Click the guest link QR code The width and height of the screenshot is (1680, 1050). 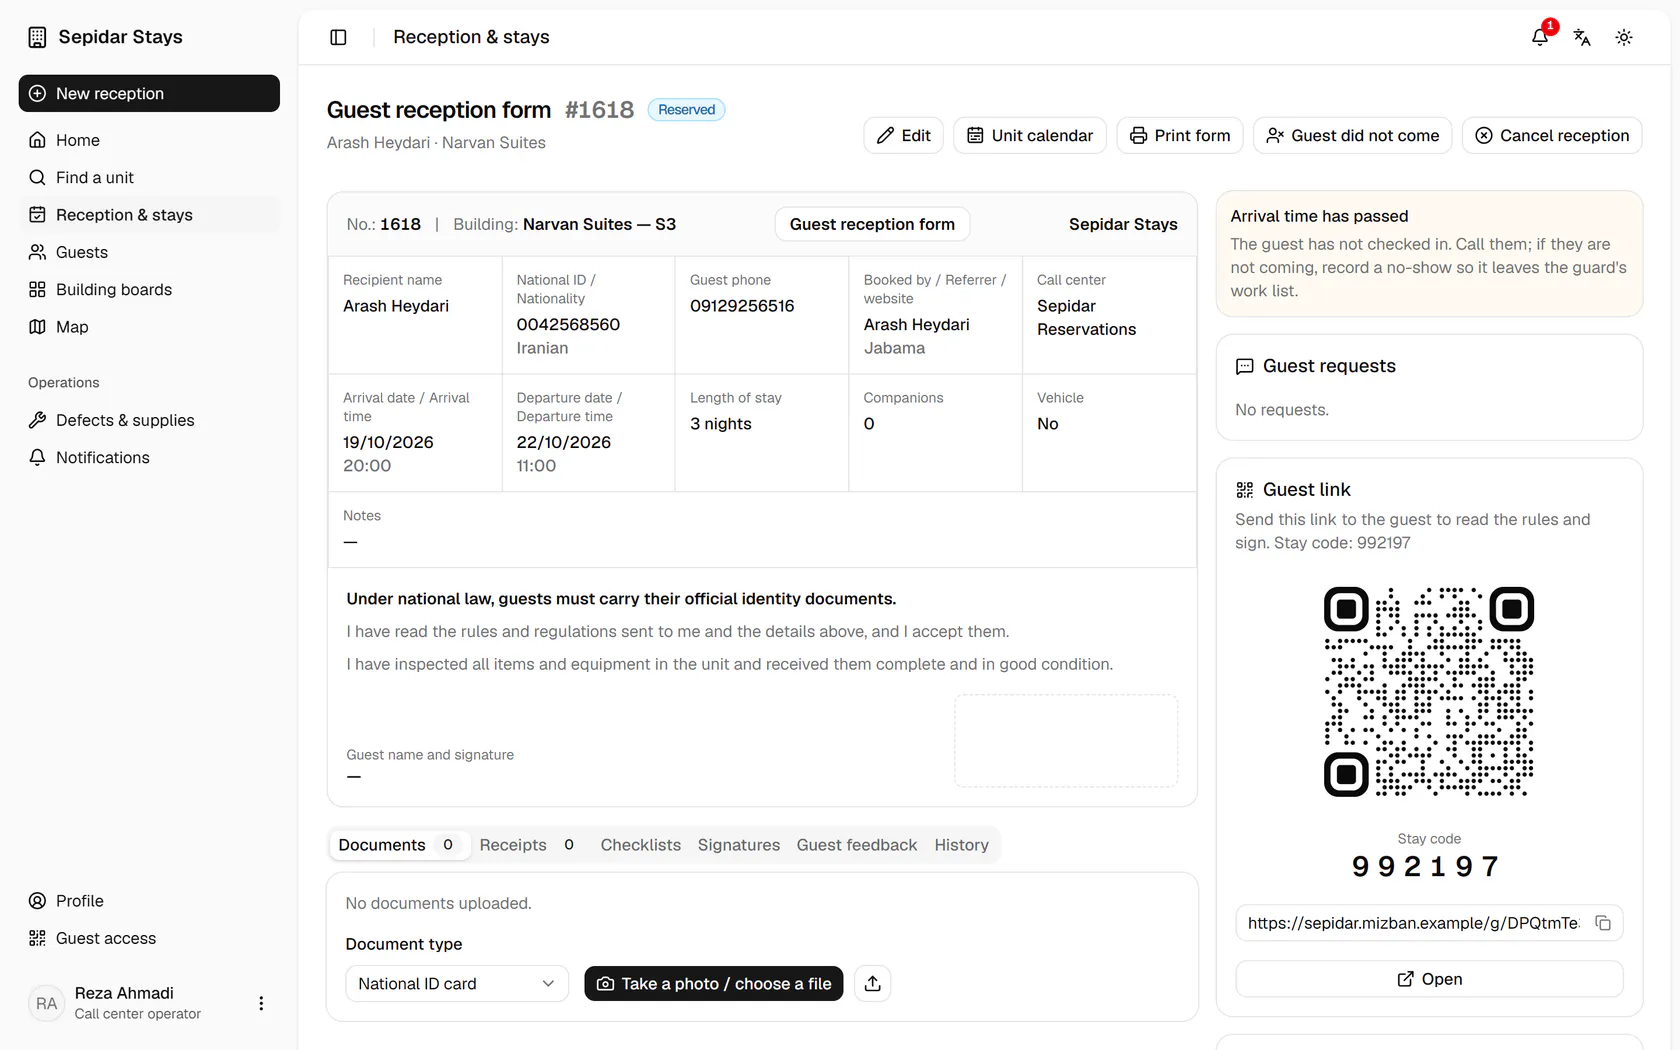[1429, 692]
